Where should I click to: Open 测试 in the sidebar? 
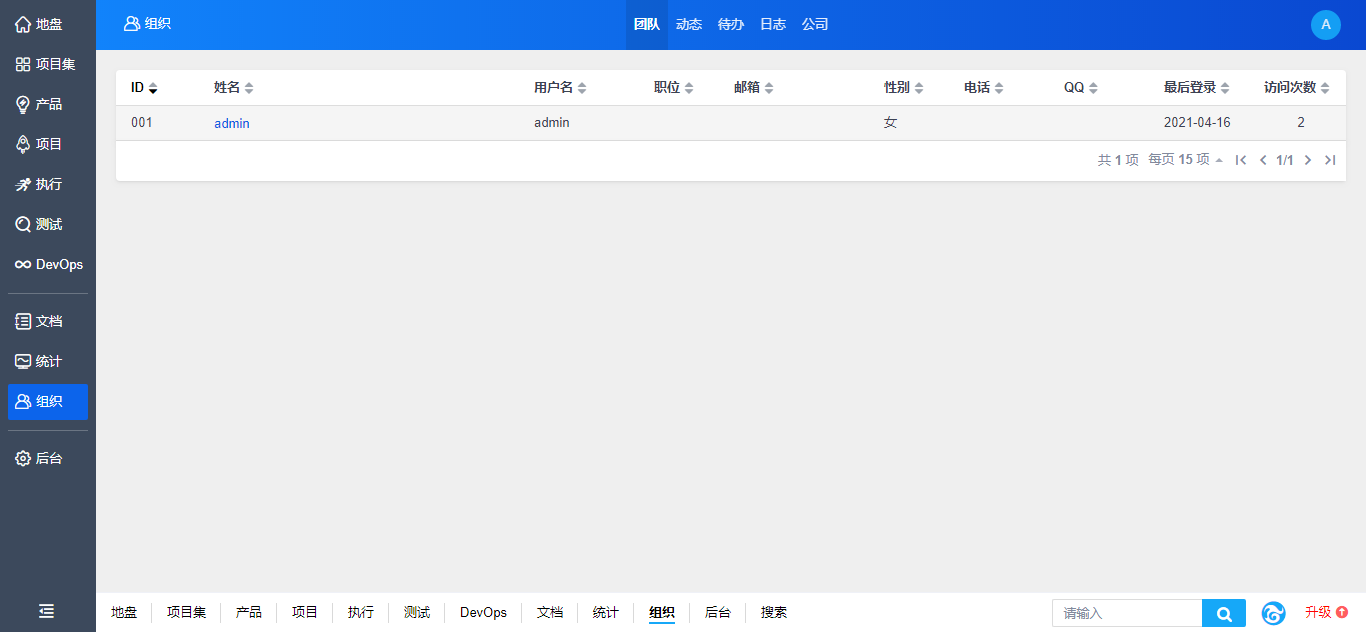click(x=48, y=224)
